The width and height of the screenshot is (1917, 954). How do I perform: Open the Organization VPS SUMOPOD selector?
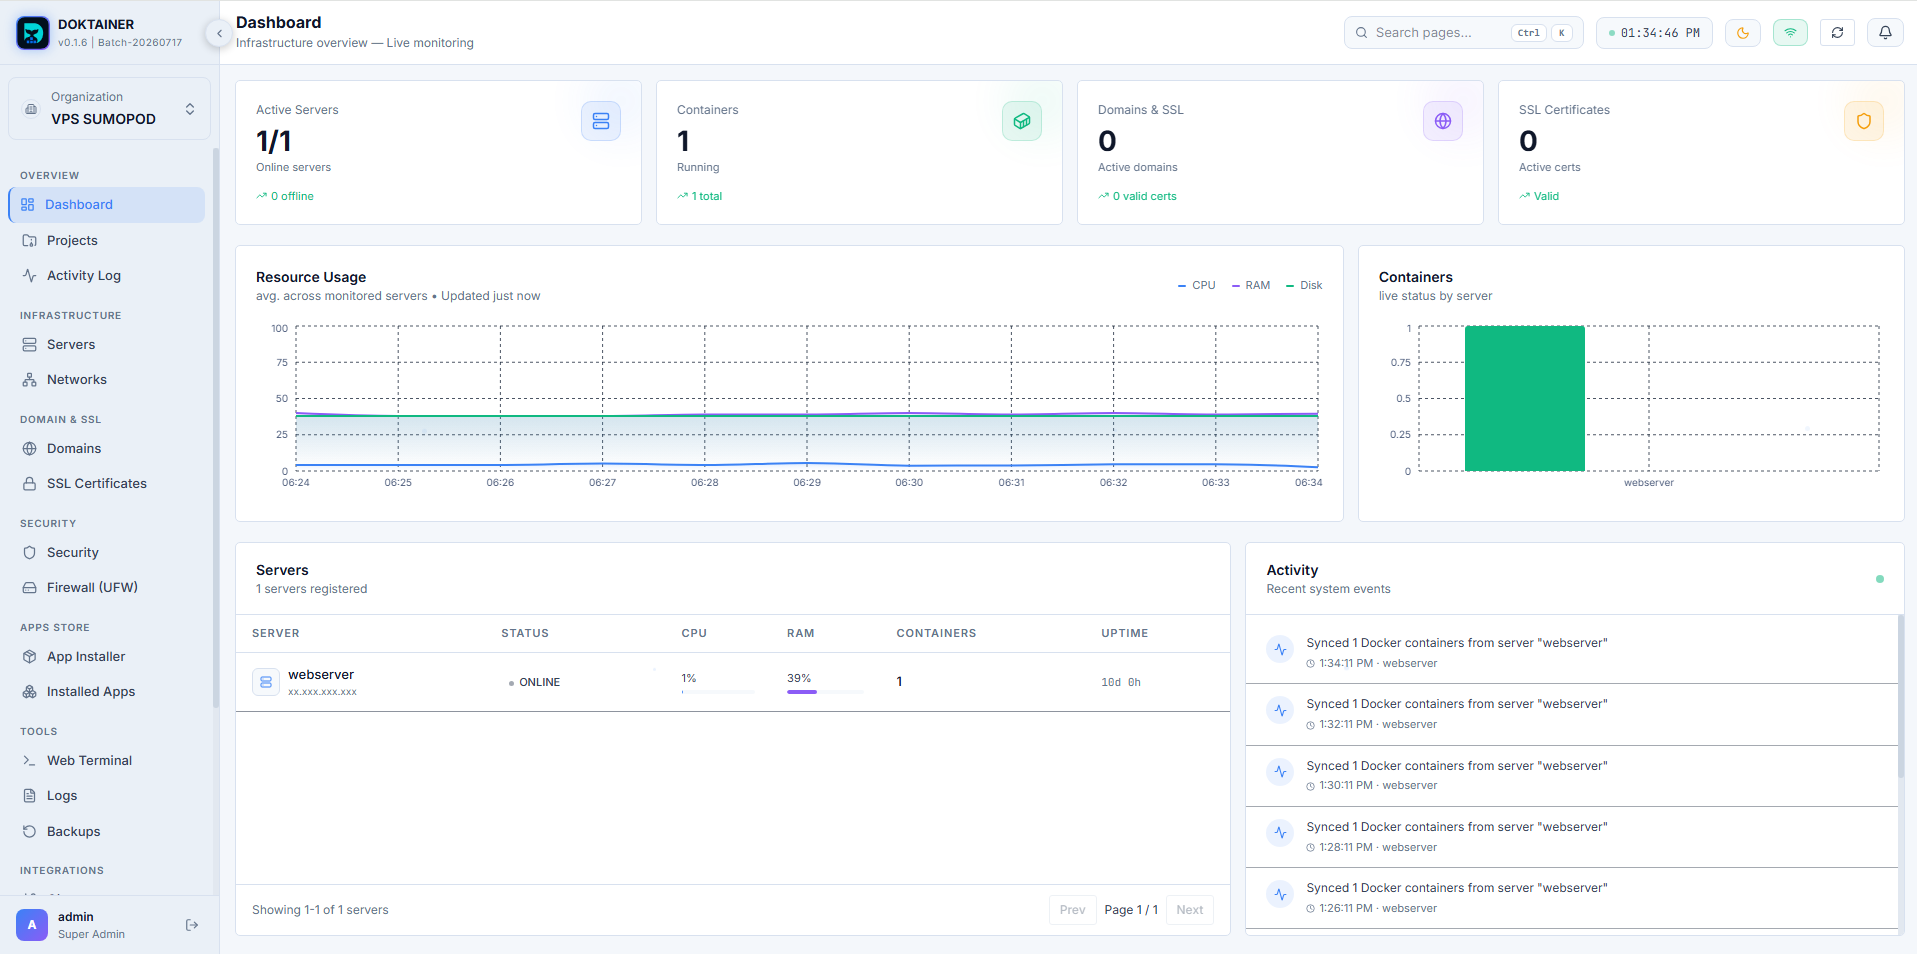(109, 108)
